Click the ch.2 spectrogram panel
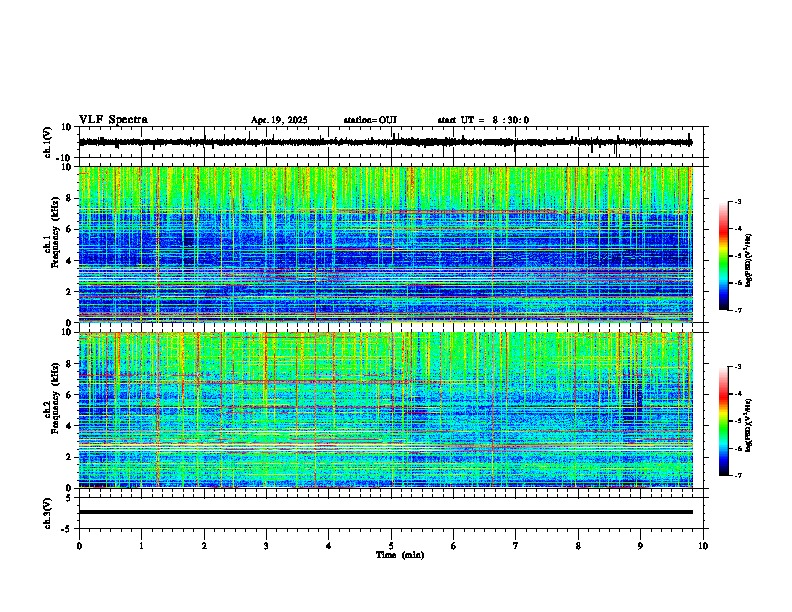The width and height of the screenshot is (792, 612). point(385,410)
